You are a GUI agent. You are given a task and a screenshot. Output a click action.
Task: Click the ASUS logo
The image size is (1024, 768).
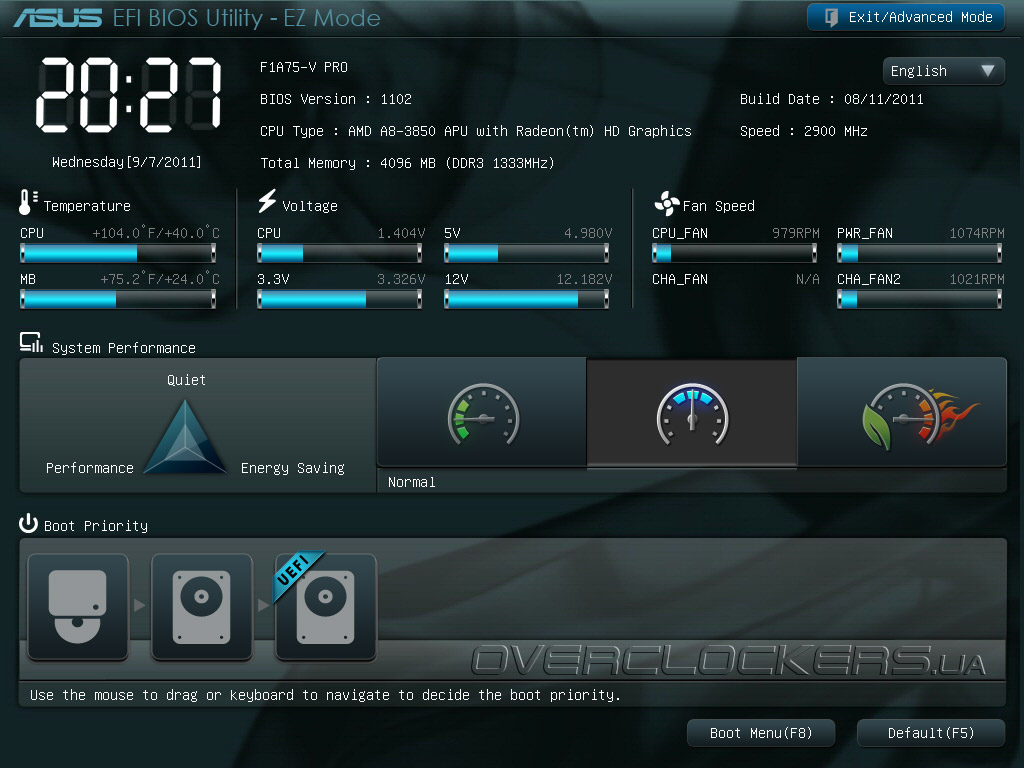[58, 18]
